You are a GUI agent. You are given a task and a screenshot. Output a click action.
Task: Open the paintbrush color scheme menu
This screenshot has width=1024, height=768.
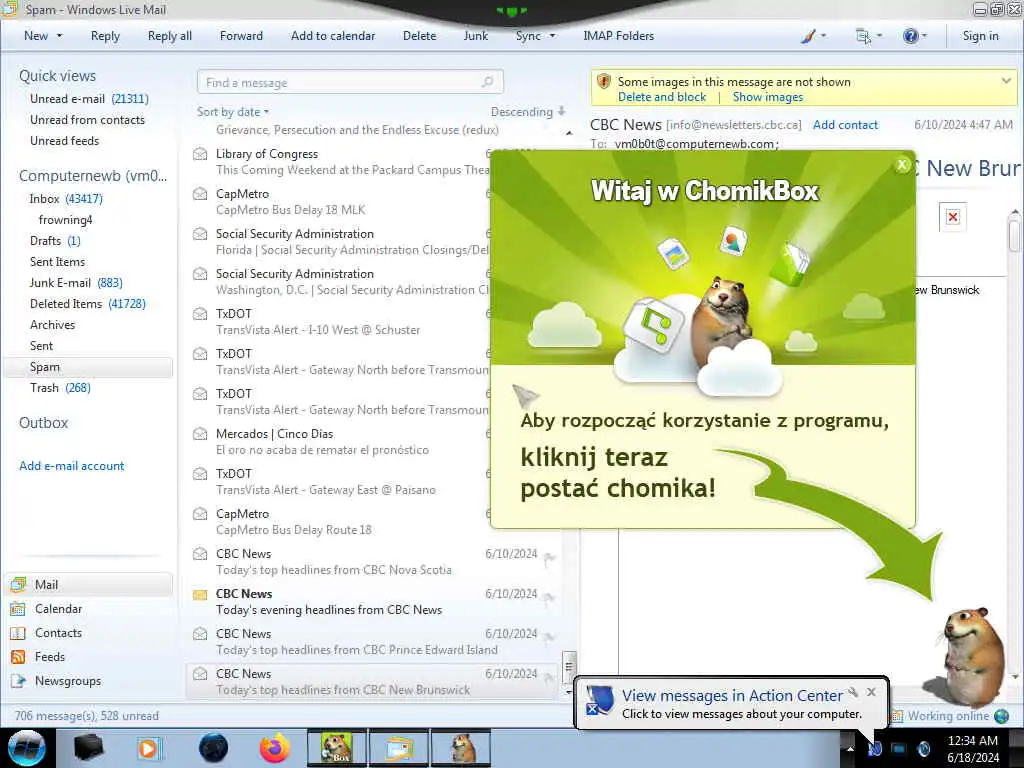tap(813, 36)
